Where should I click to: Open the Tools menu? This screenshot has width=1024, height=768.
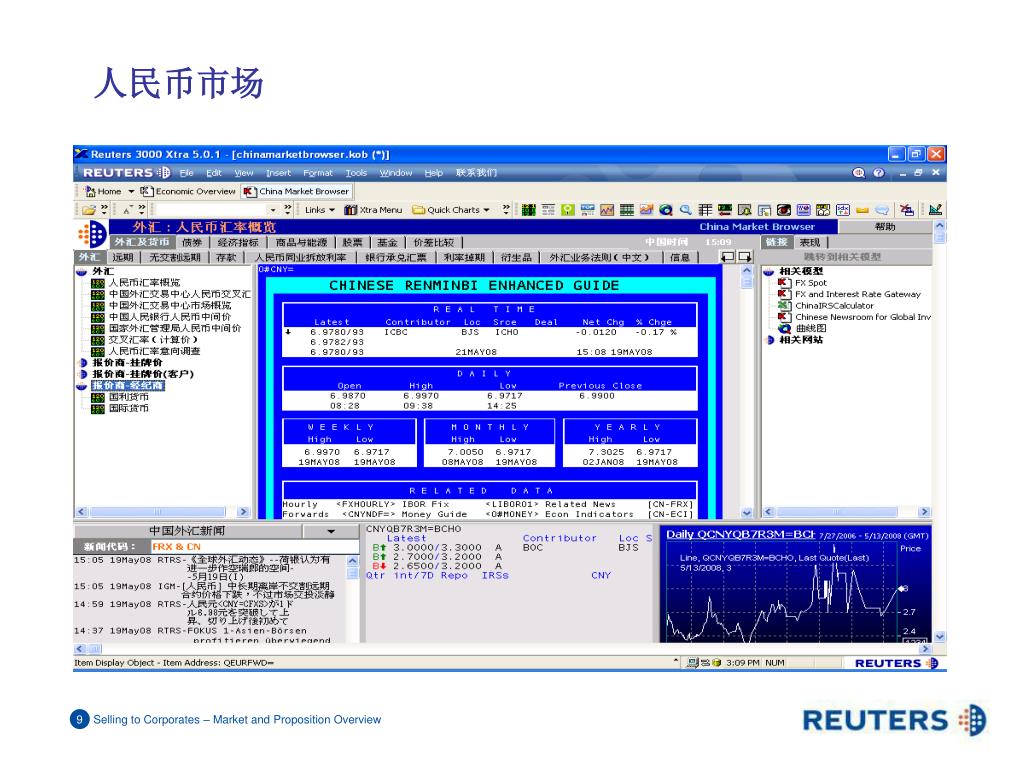tap(356, 173)
